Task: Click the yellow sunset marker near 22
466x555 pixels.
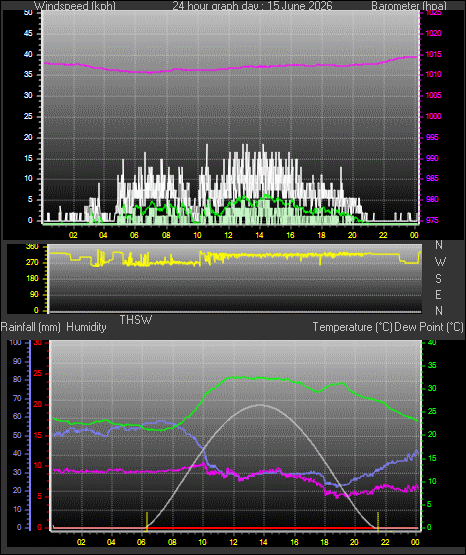Action: [x=378, y=521]
